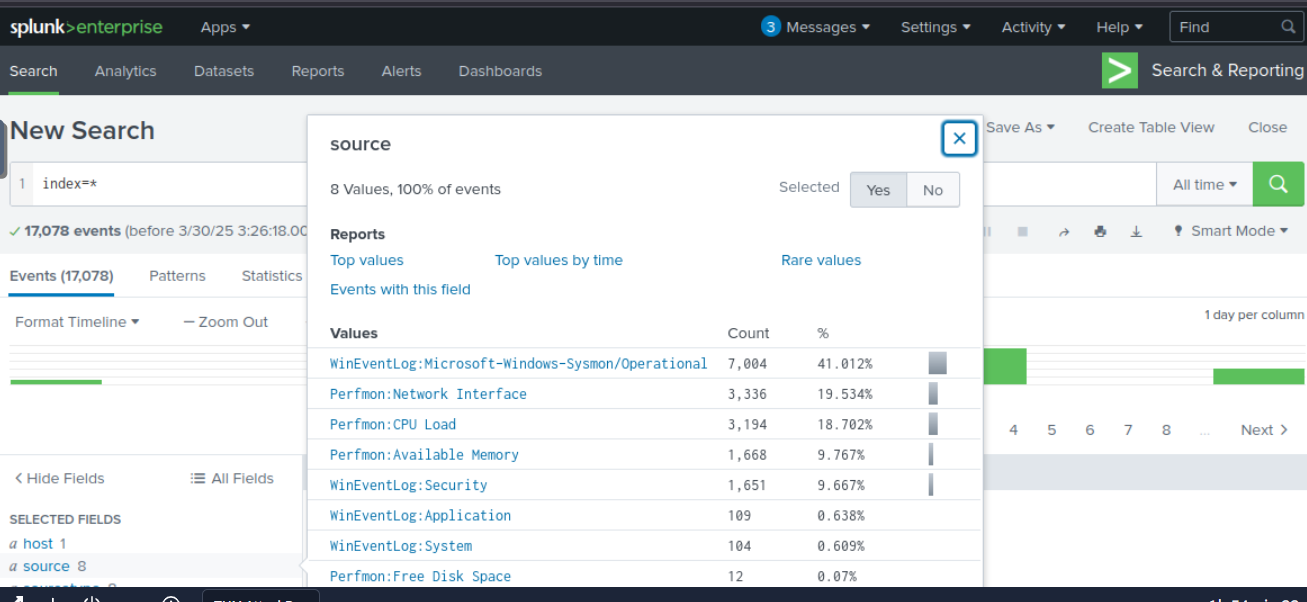The width and height of the screenshot is (1307, 602).
Task: Switch to the Dashboards tab
Action: [500, 71]
